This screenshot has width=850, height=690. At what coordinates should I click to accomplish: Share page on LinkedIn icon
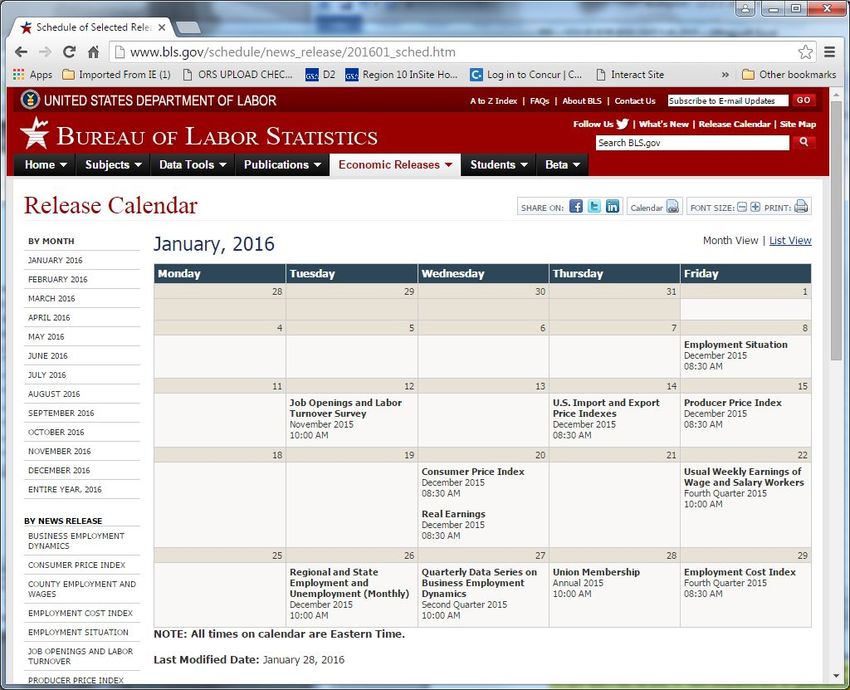pyautogui.click(x=613, y=207)
